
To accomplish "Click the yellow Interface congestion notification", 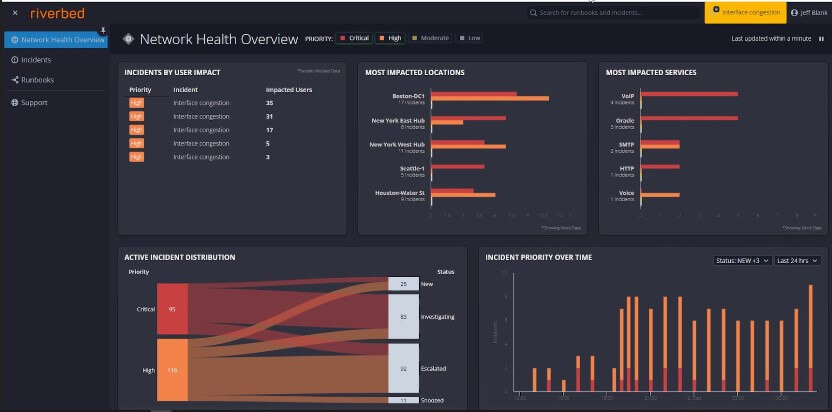I will click(x=745, y=13).
